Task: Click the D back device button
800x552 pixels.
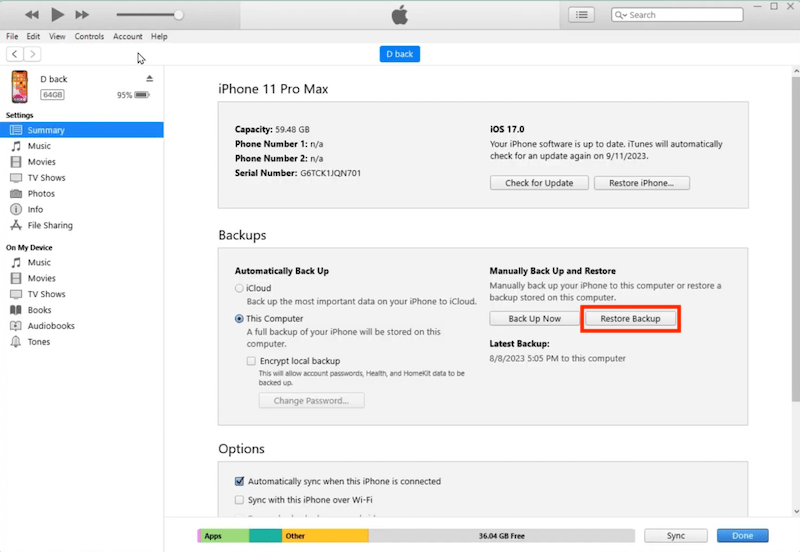Action: click(399, 54)
